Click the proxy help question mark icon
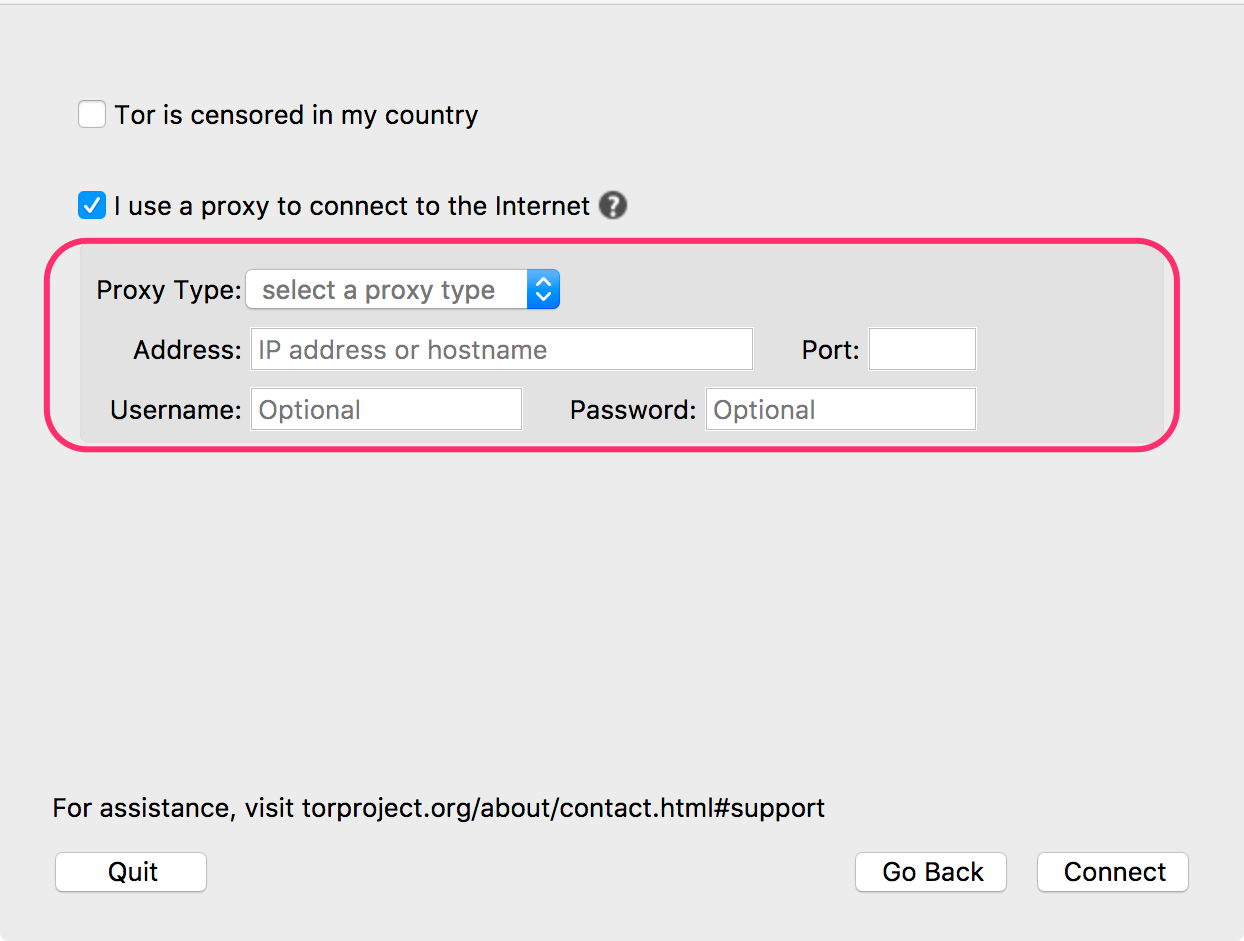The height and width of the screenshot is (941, 1244). click(x=613, y=206)
